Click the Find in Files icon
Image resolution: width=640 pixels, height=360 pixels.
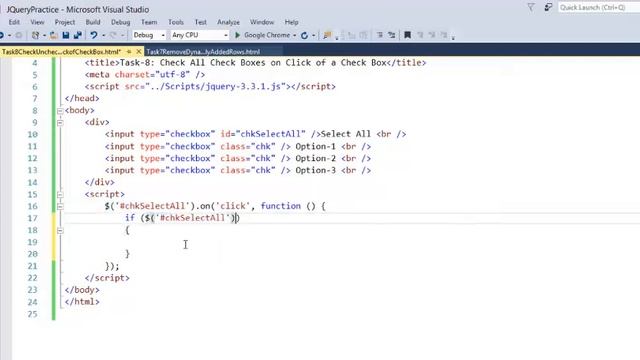327,35
